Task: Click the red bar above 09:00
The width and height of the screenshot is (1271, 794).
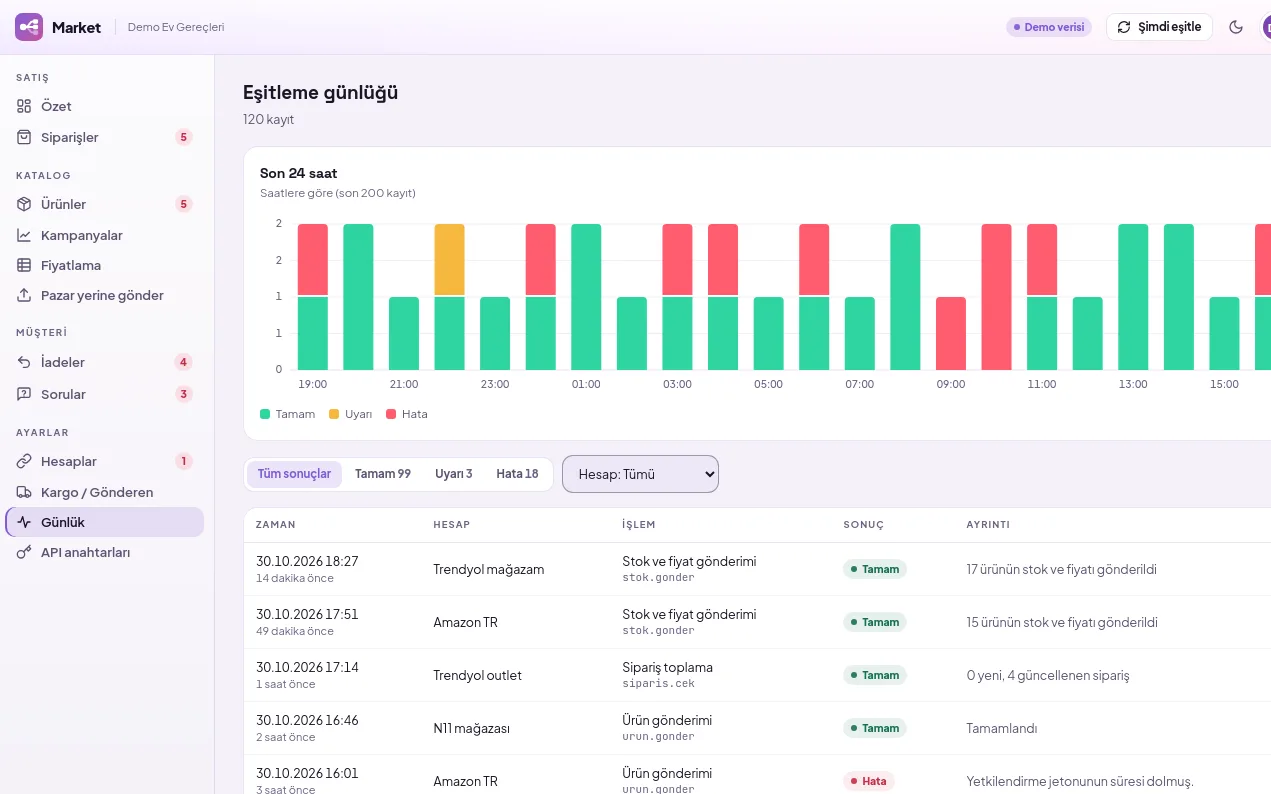Action: pyautogui.click(x=951, y=333)
